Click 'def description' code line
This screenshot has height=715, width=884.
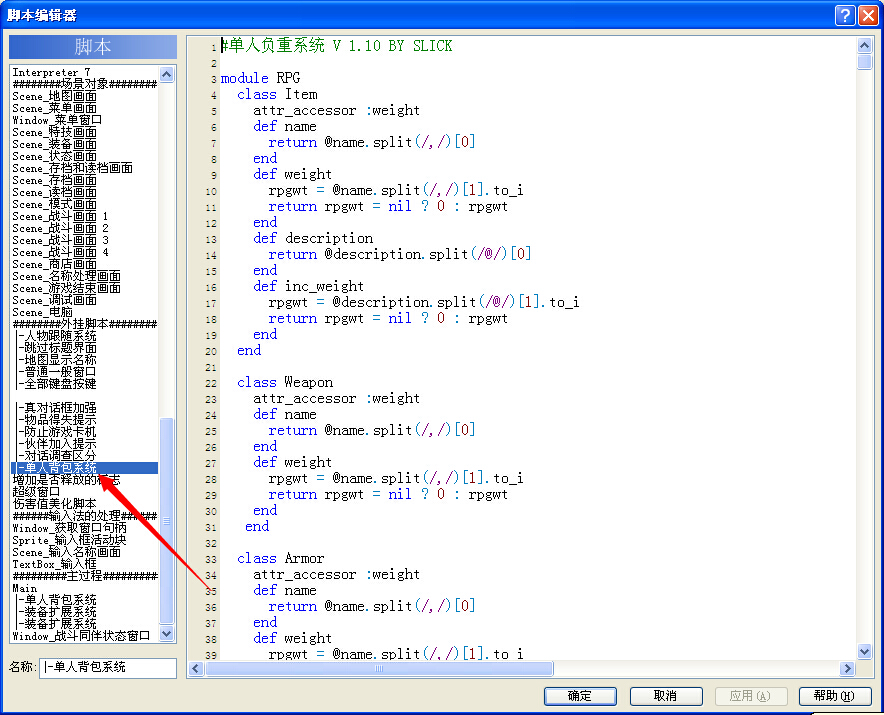(312, 239)
